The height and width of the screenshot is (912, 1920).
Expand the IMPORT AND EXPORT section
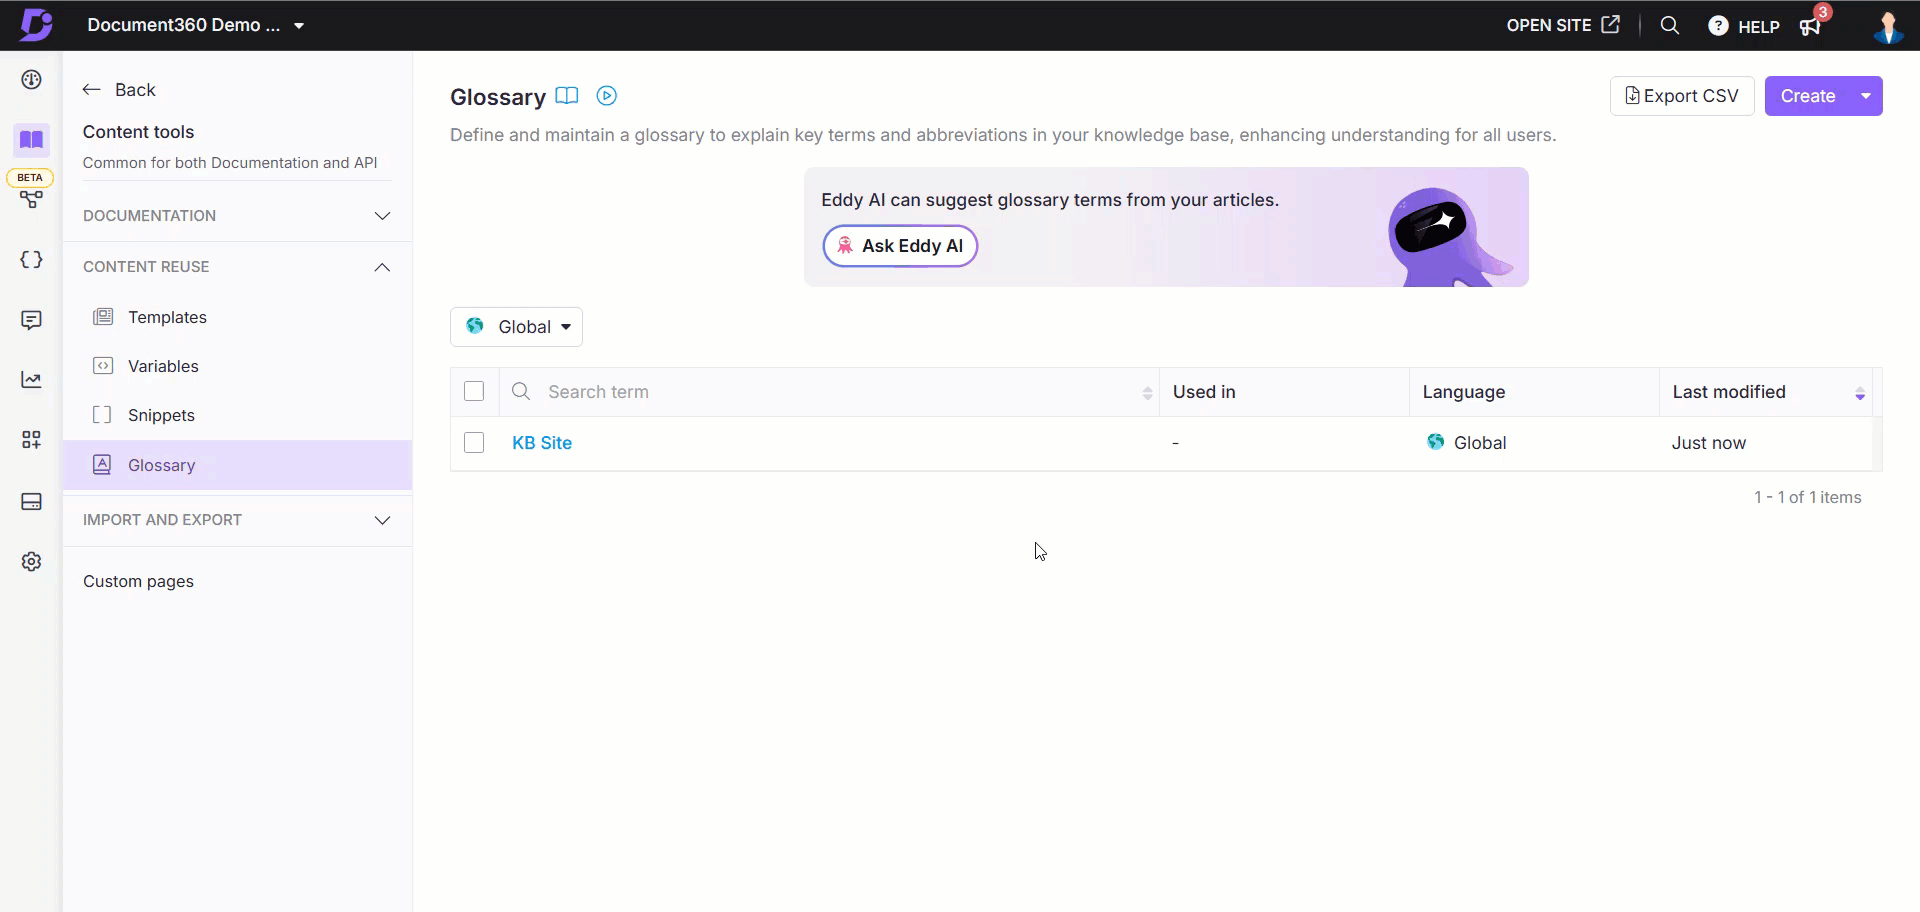coord(237,520)
